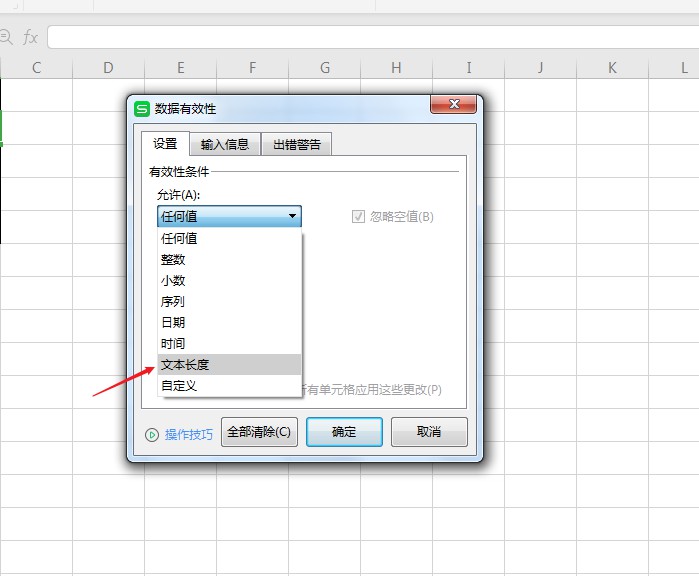This screenshot has width=699, height=576.
Task: Select 文本长度 in the allow list
Action: (x=230, y=364)
